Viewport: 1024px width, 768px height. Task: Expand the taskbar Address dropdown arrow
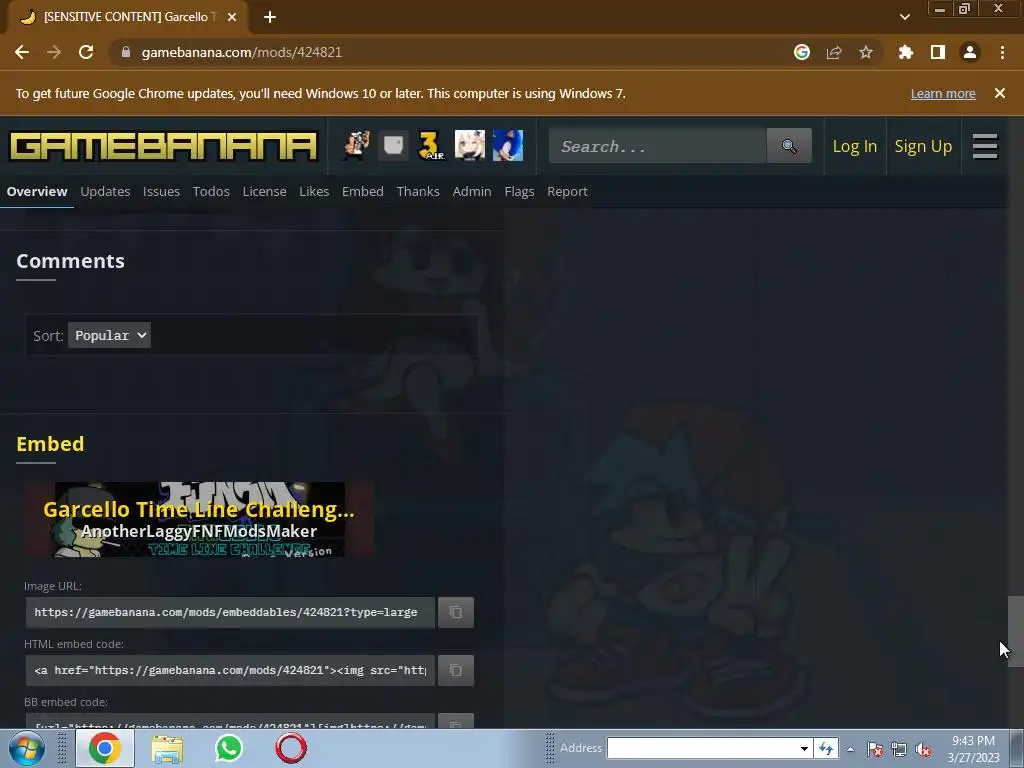pos(804,748)
